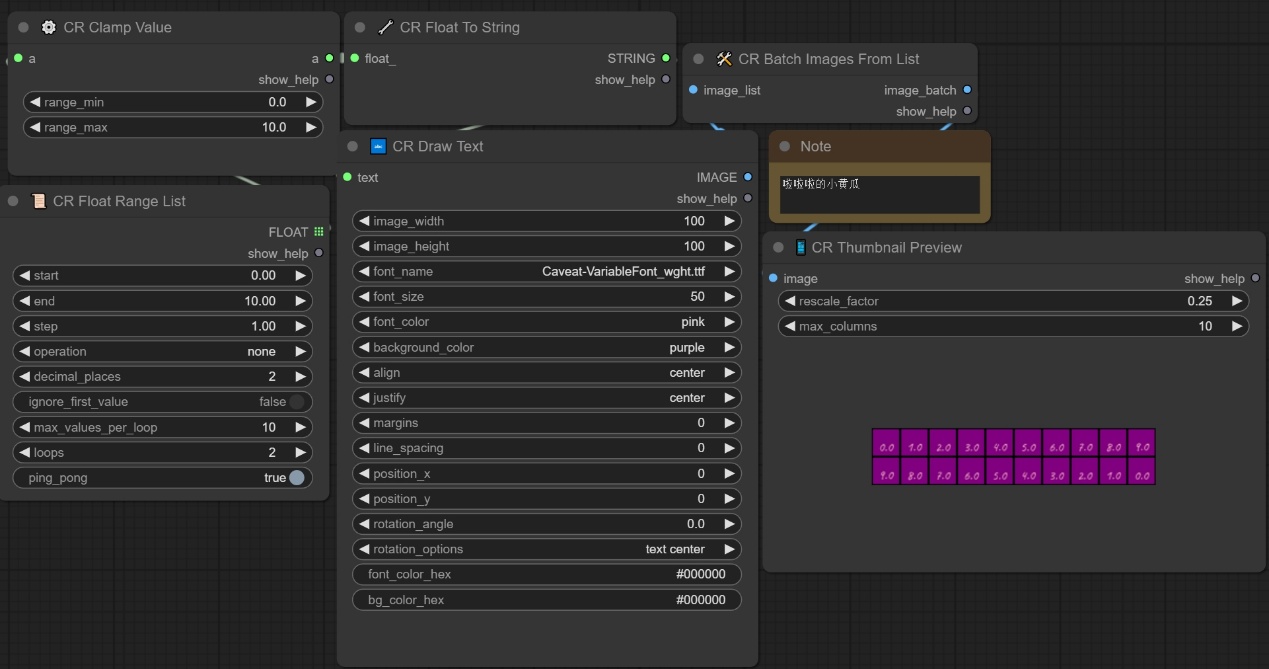Click the blue icon on CR Draw Text node

378,146
